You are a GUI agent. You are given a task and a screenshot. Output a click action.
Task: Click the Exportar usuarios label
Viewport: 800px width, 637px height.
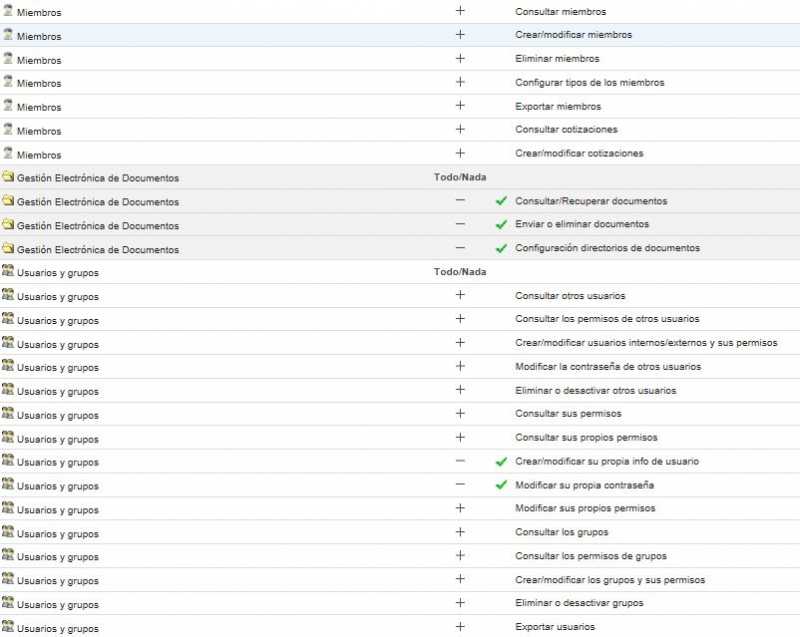pyautogui.click(x=555, y=627)
